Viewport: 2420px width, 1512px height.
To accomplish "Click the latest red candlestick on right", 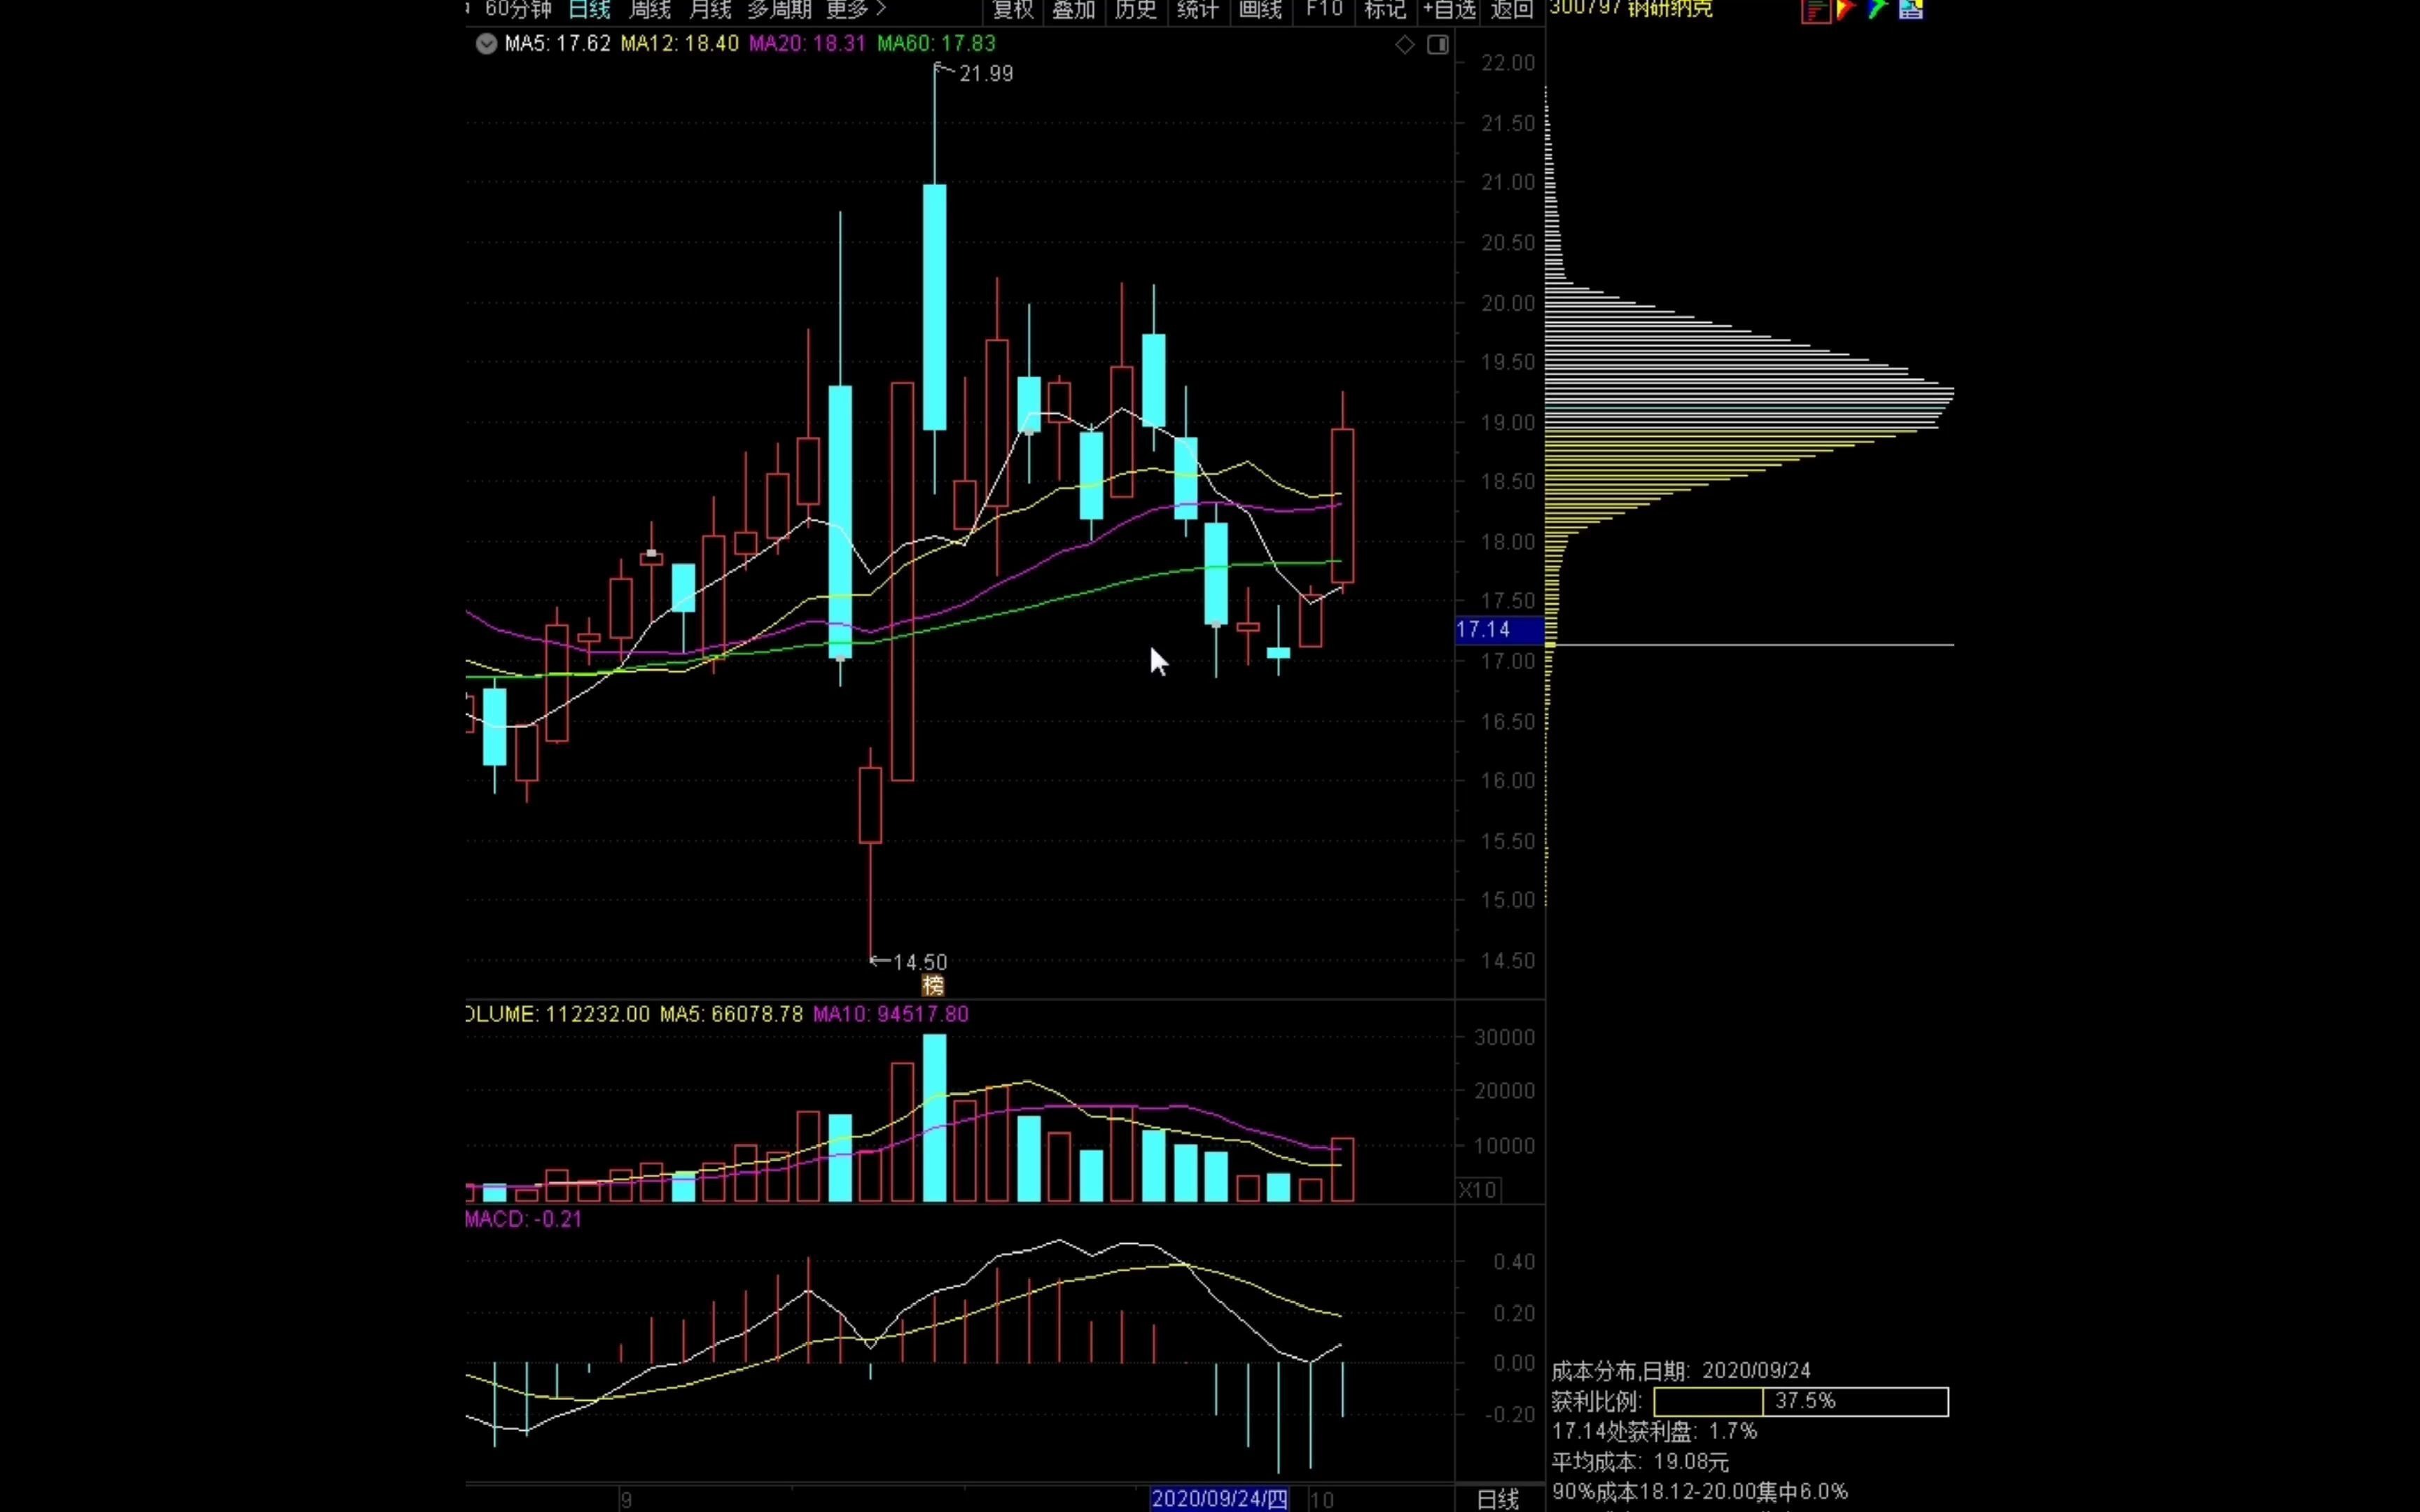I will click(x=1342, y=506).
